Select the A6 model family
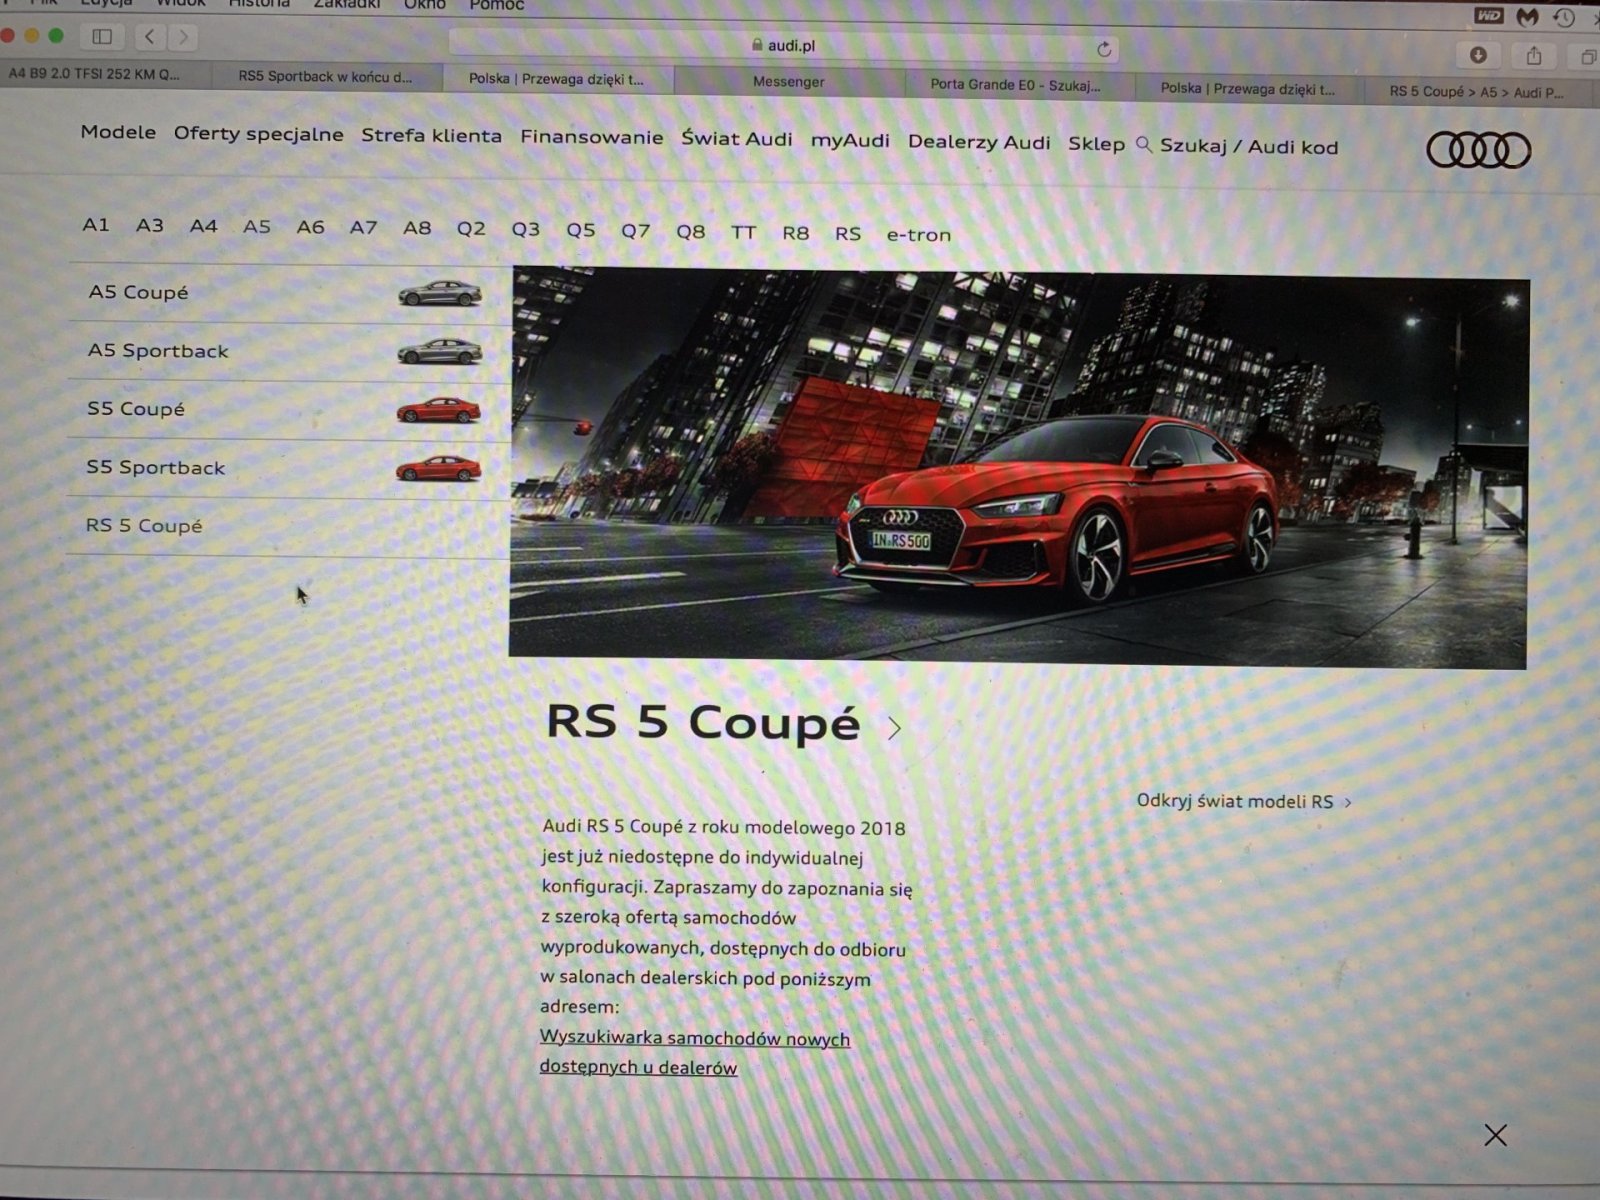The image size is (1600, 1200). pyautogui.click(x=310, y=228)
